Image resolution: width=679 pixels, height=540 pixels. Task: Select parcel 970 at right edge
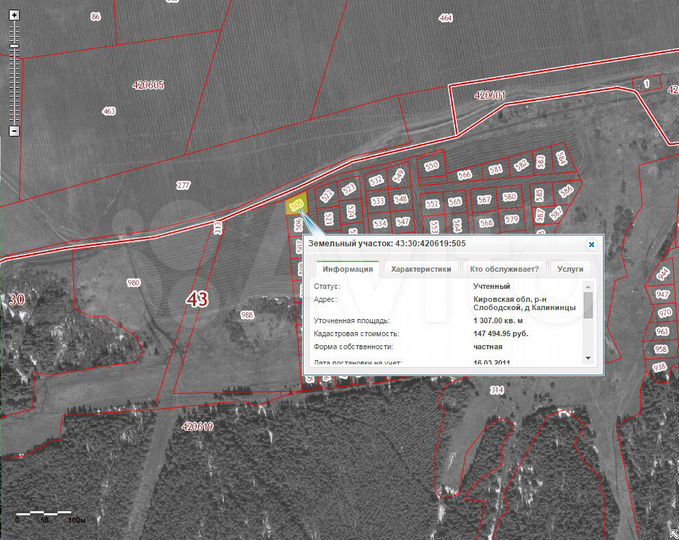(661, 313)
